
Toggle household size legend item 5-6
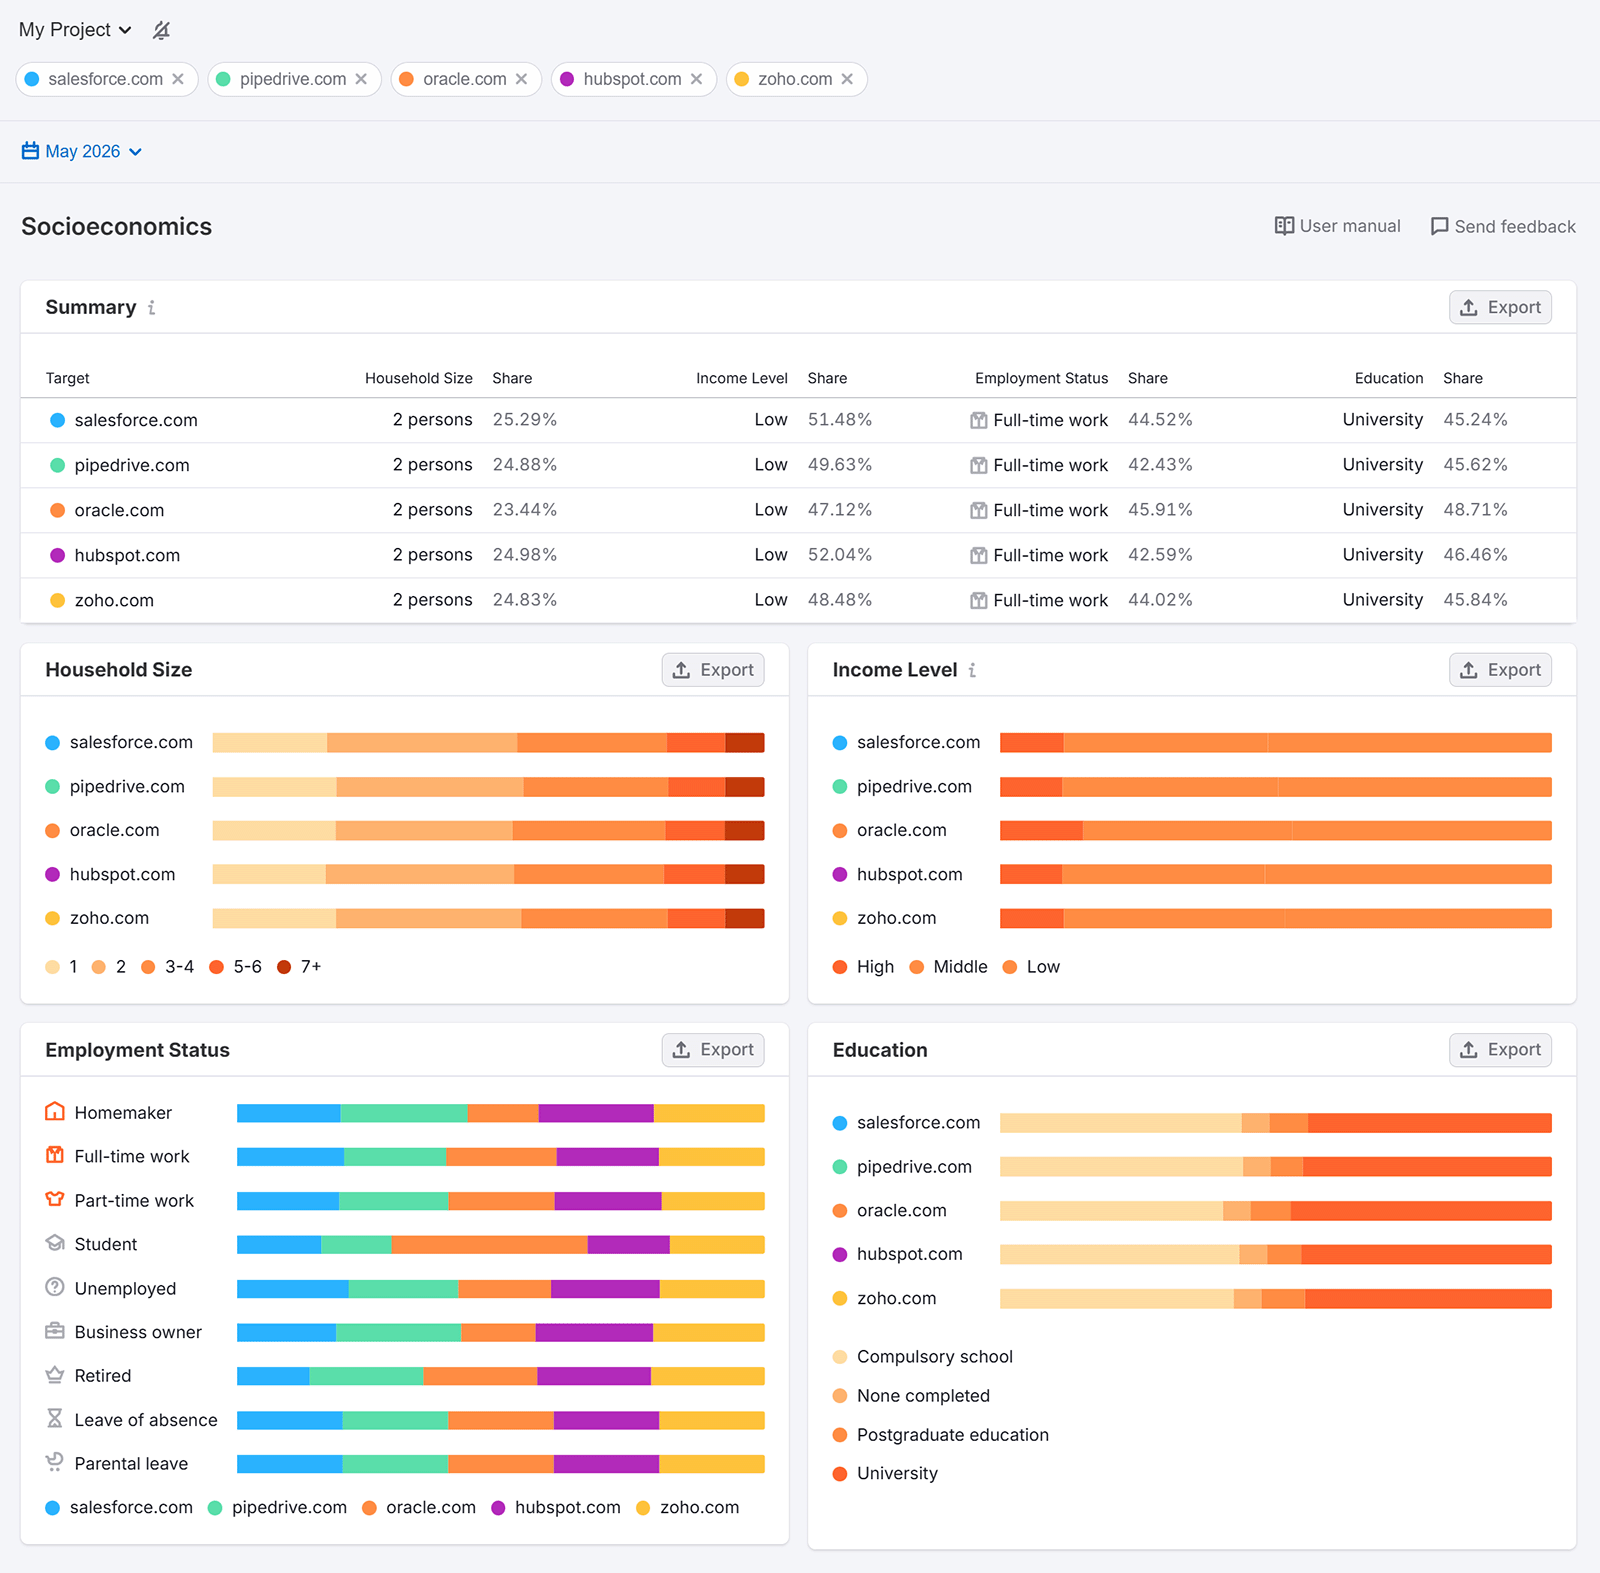(236, 967)
